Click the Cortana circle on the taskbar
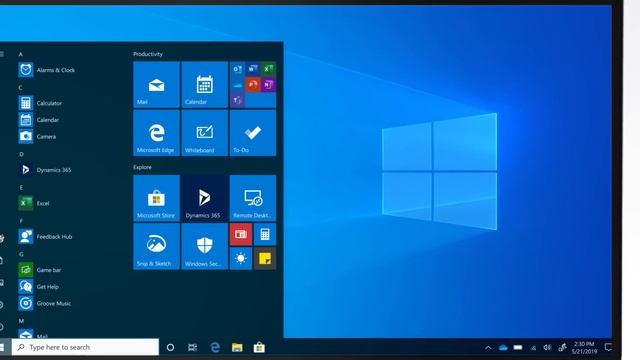 click(171, 347)
